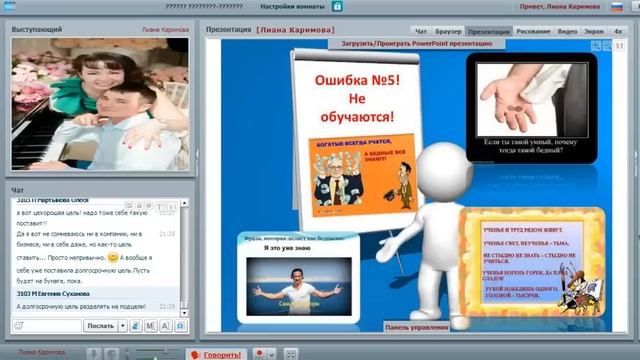
Task: Click the chat message input field
Action: (47, 326)
